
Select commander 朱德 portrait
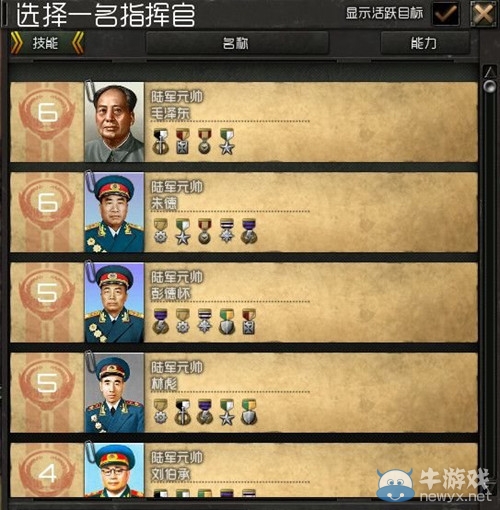[114, 212]
